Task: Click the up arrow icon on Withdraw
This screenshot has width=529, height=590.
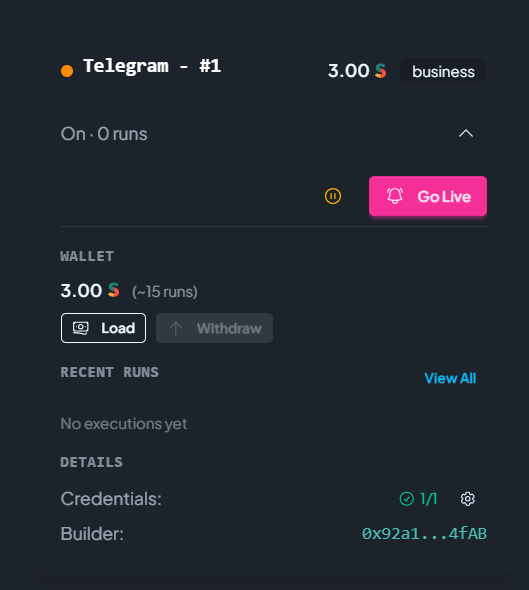Action: 175,328
